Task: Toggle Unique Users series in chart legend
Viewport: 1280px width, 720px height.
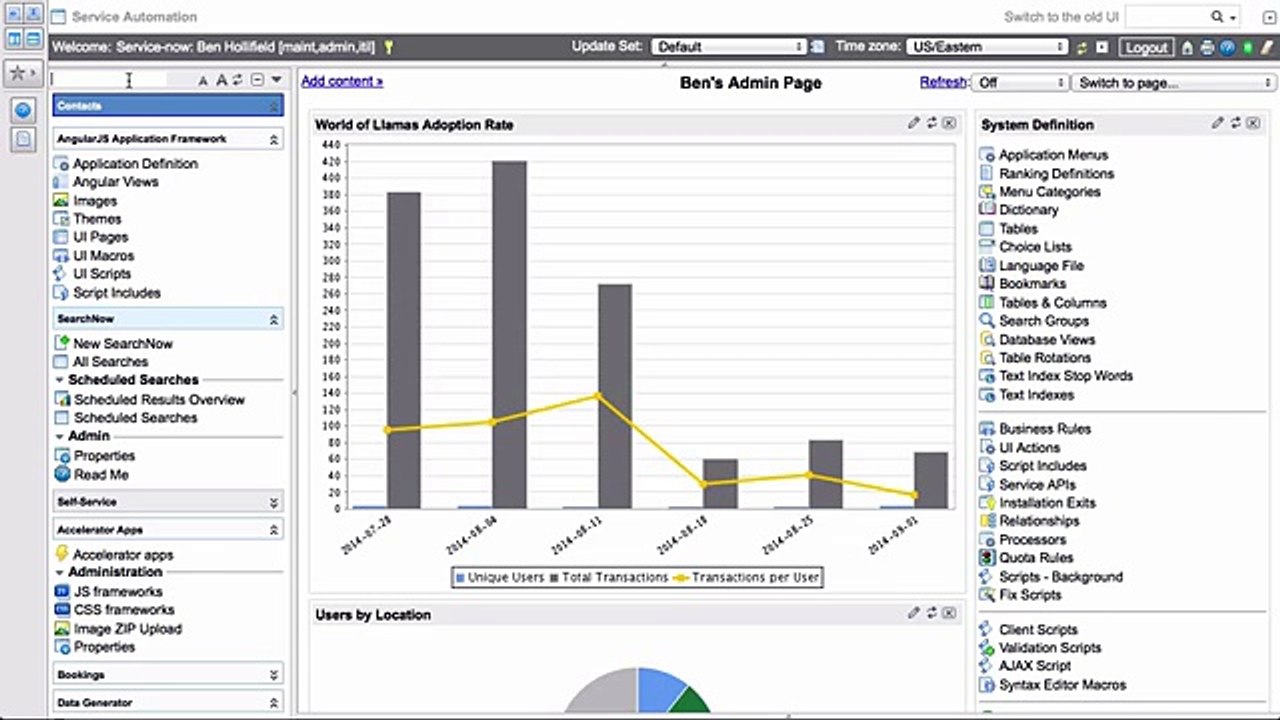Action: 500,577
